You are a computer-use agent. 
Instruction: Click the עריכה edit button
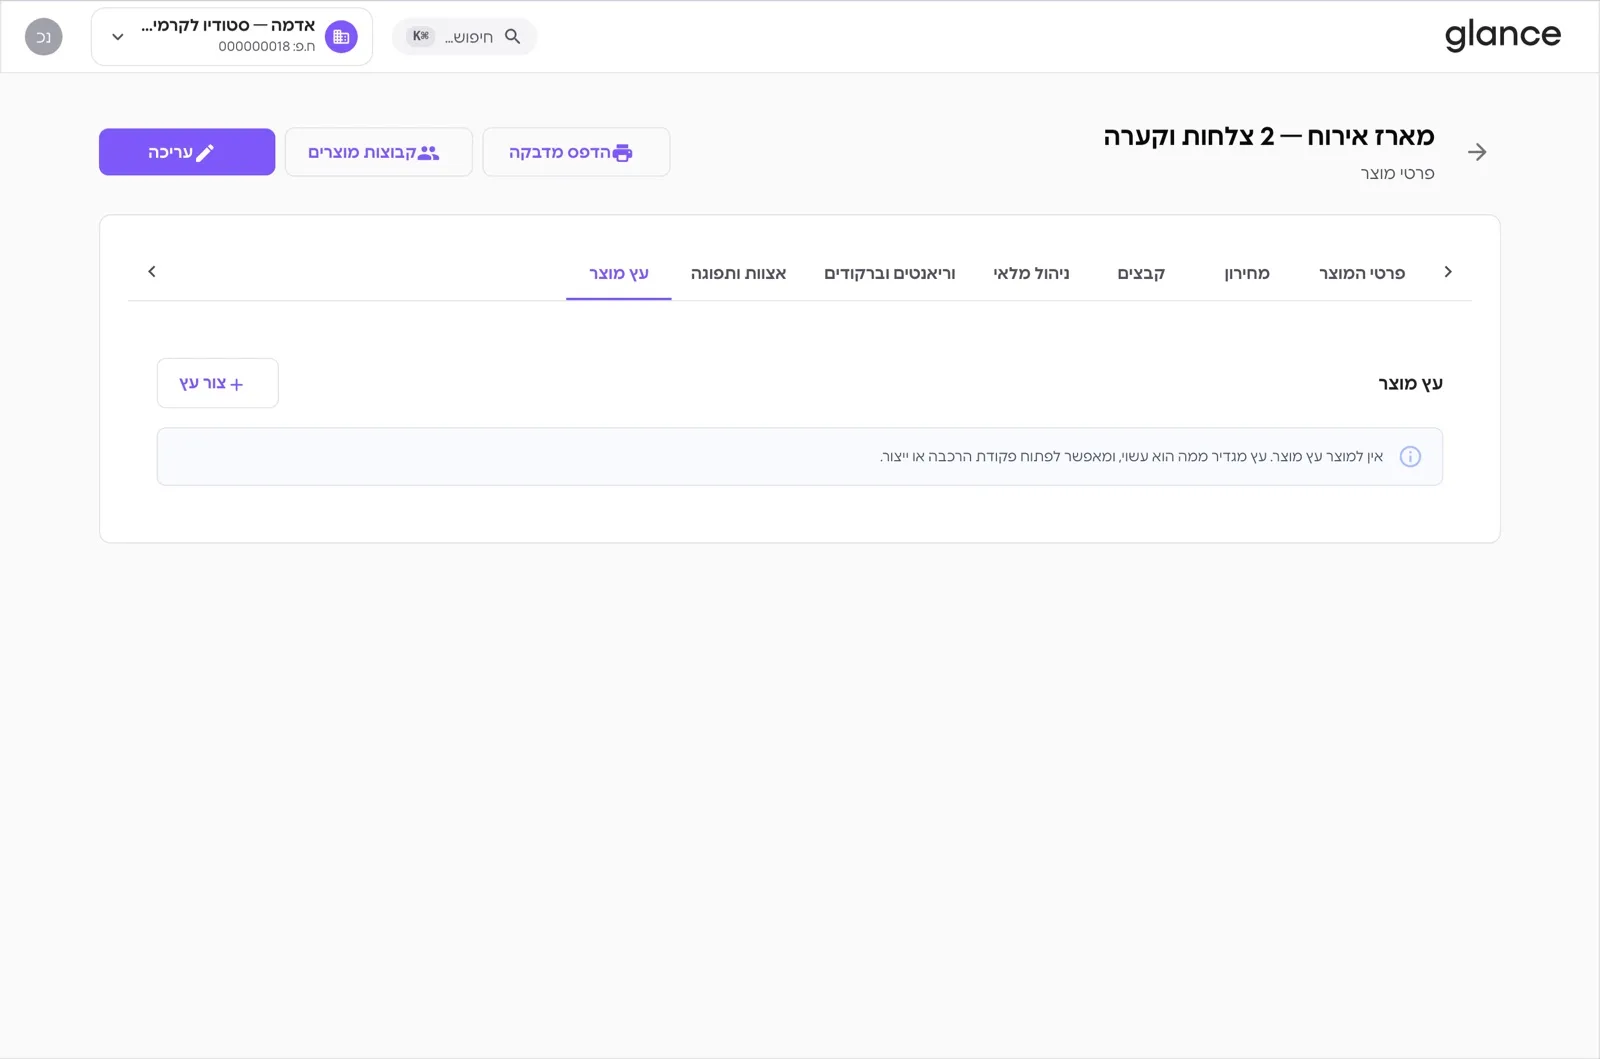(x=187, y=152)
